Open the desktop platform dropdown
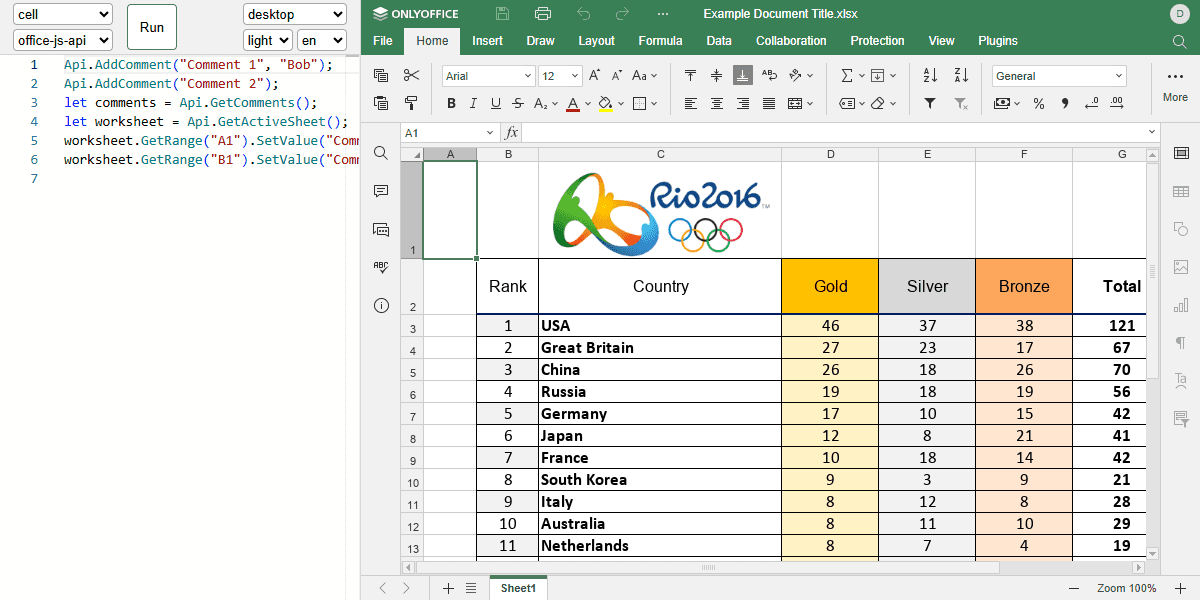Screen dimensions: 1200x600 (294, 15)
